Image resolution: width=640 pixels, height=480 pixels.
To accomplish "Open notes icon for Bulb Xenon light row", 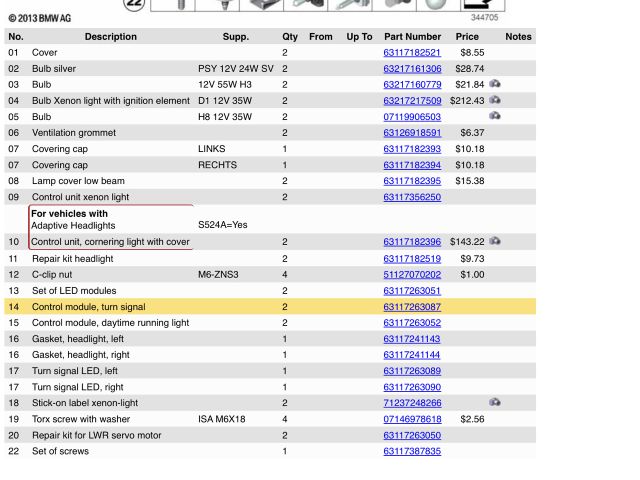I will click(x=495, y=101).
